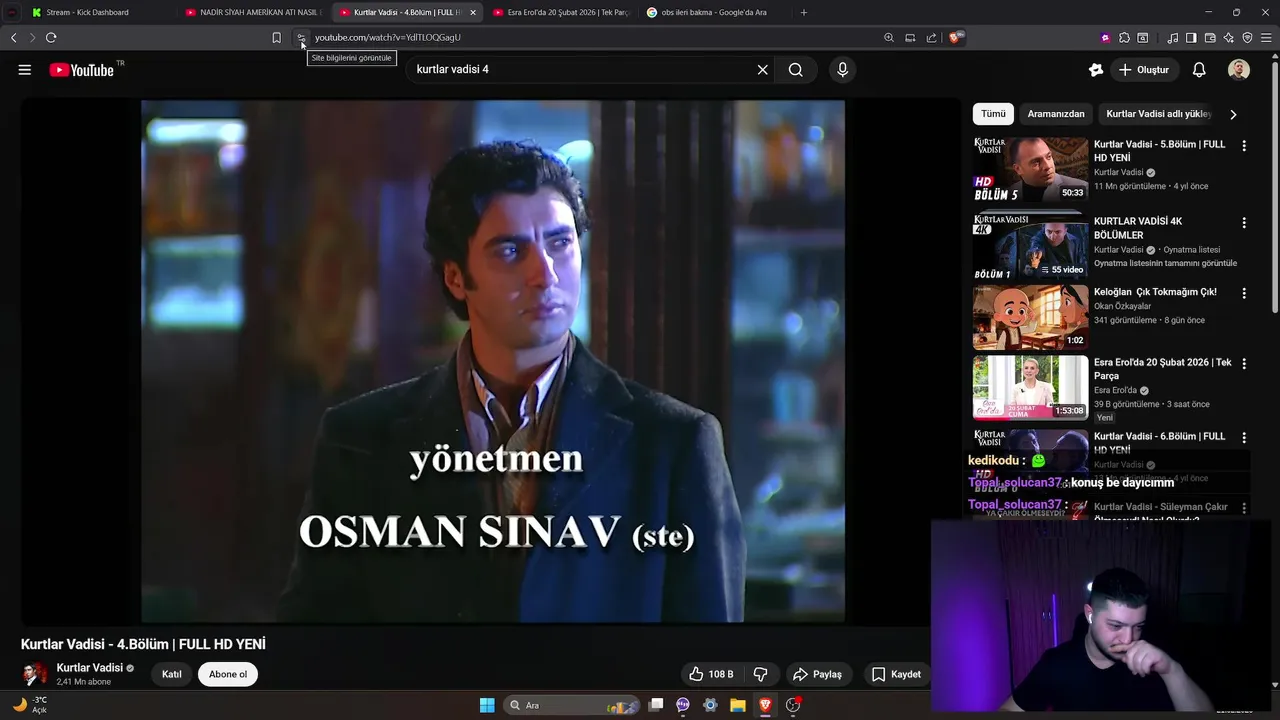The image size is (1280, 720).
Task: Open the YouTube hamburger guide menu
Action: point(25,70)
